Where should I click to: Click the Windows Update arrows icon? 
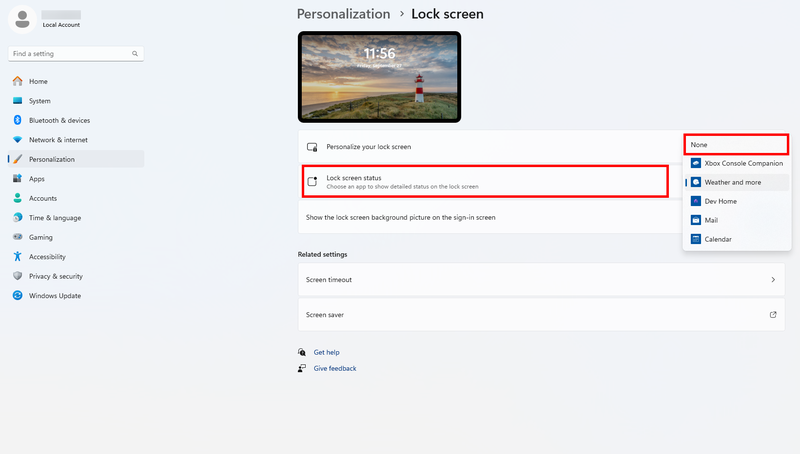(x=17, y=295)
